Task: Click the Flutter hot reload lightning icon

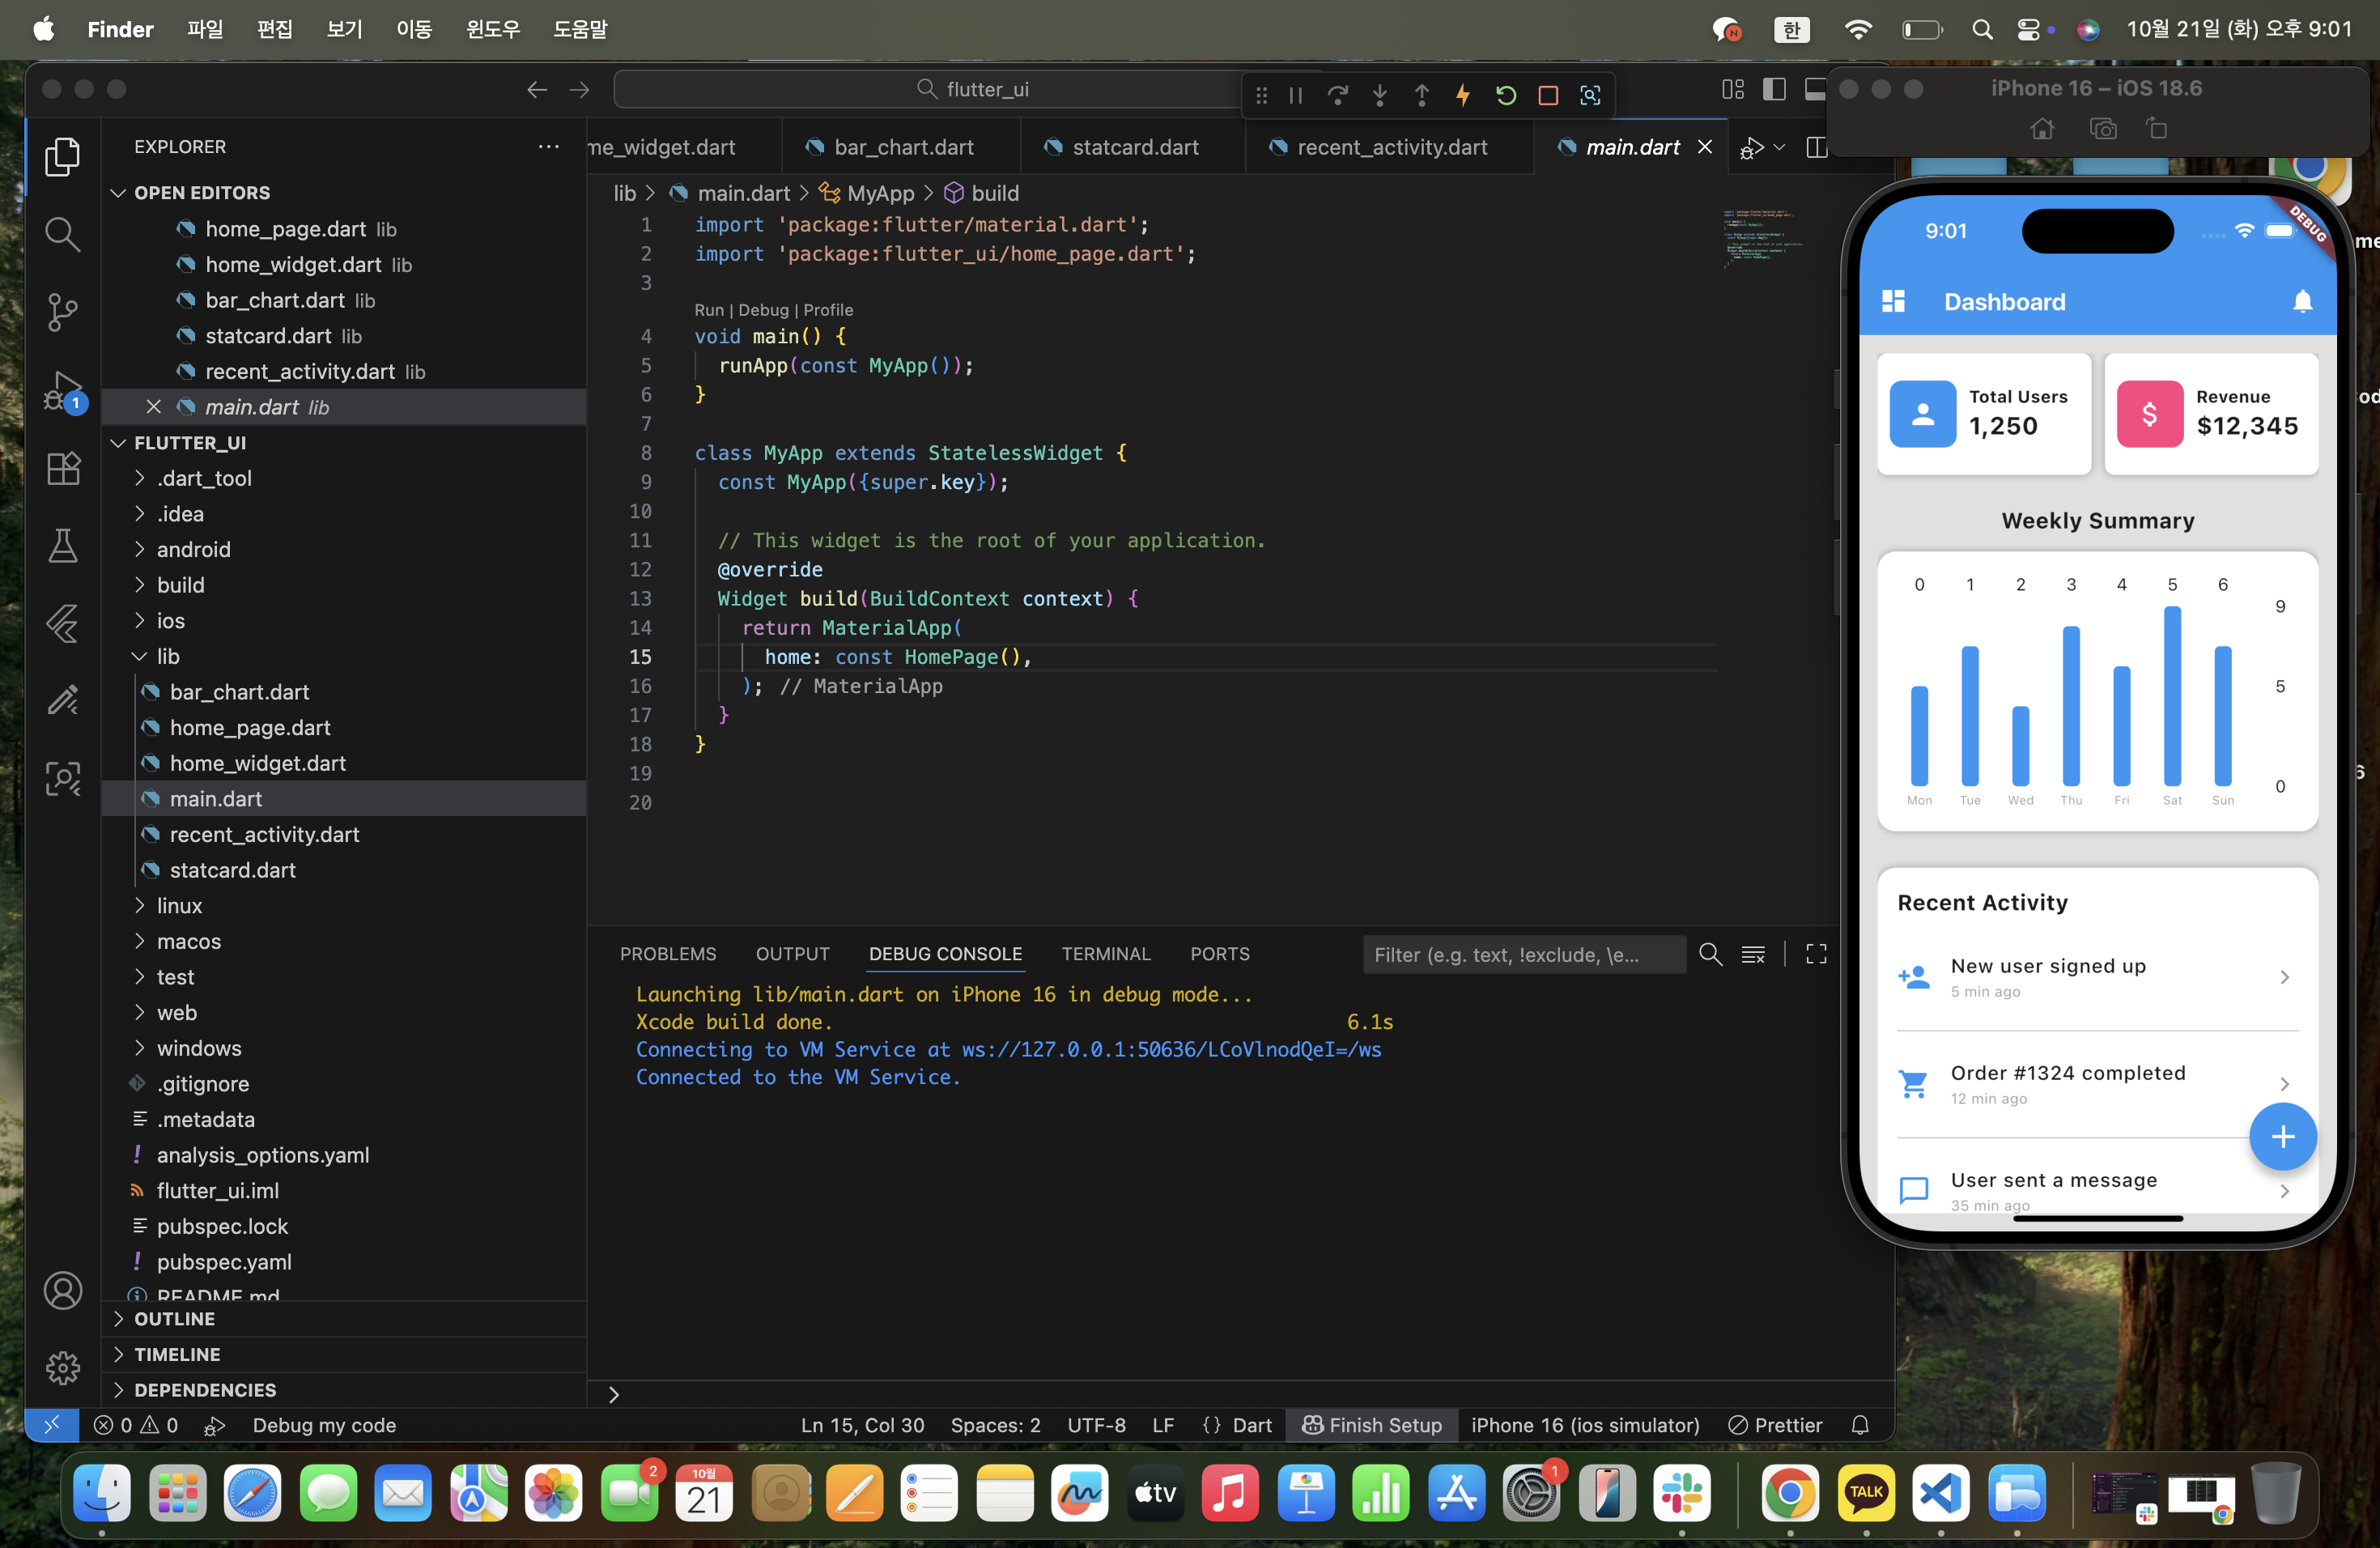Action: pos(1463,95)
